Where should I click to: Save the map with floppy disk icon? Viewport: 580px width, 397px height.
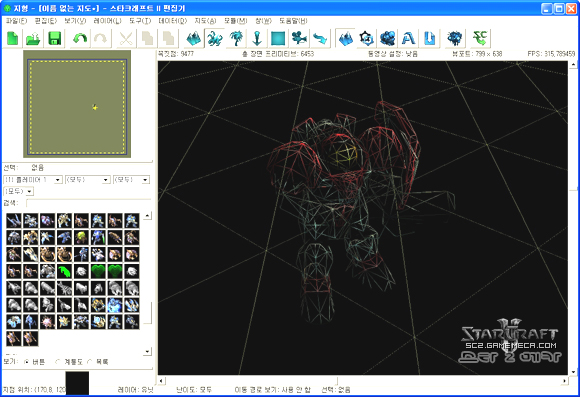coord(54,38)
